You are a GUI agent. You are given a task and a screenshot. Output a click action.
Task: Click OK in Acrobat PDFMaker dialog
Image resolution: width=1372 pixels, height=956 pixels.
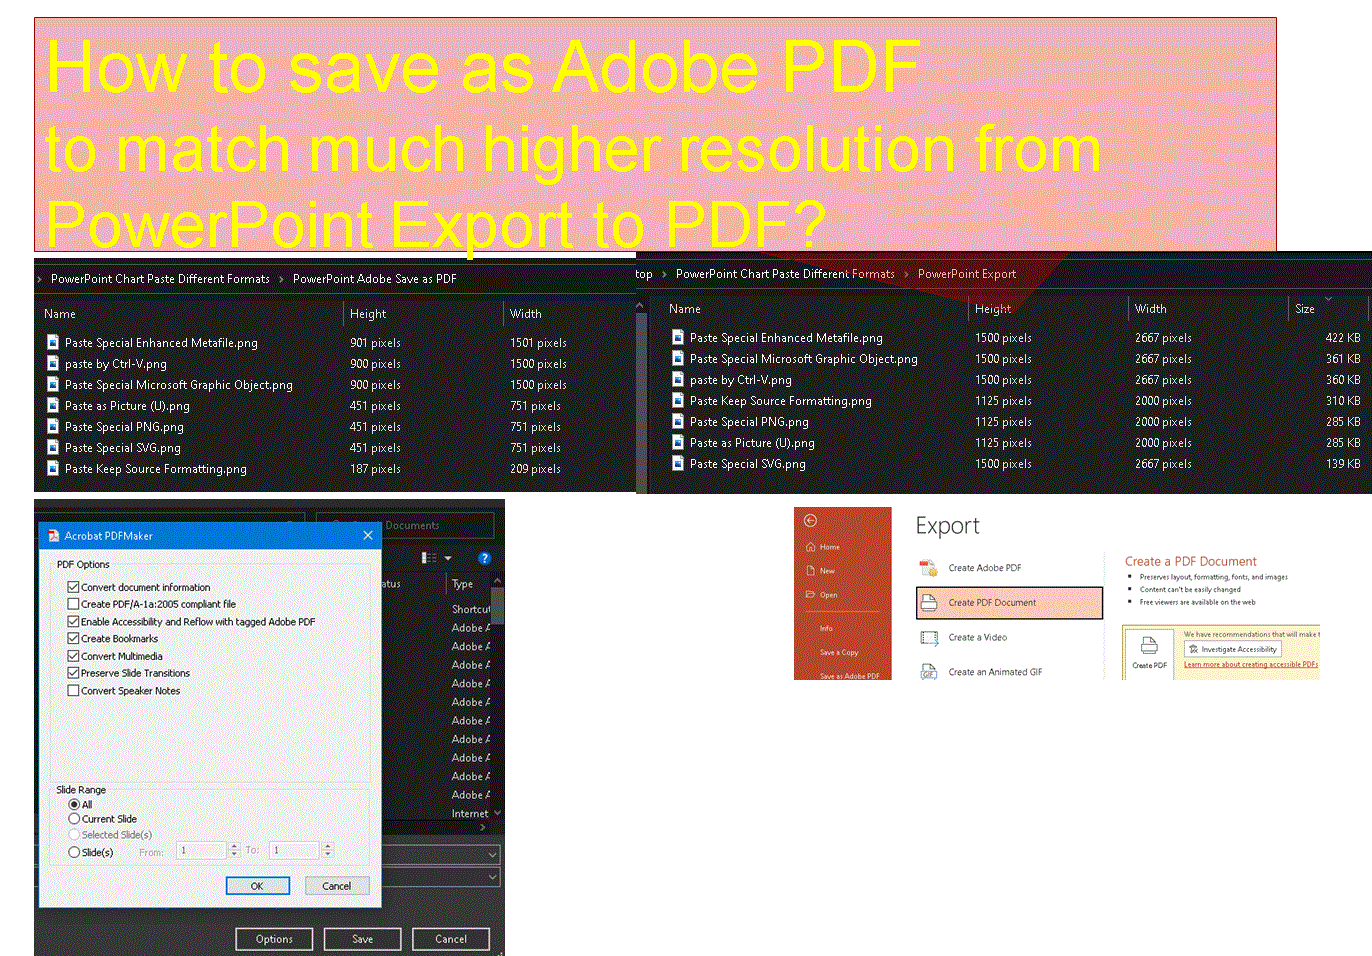pyautogui.click(x=257, y=886)
